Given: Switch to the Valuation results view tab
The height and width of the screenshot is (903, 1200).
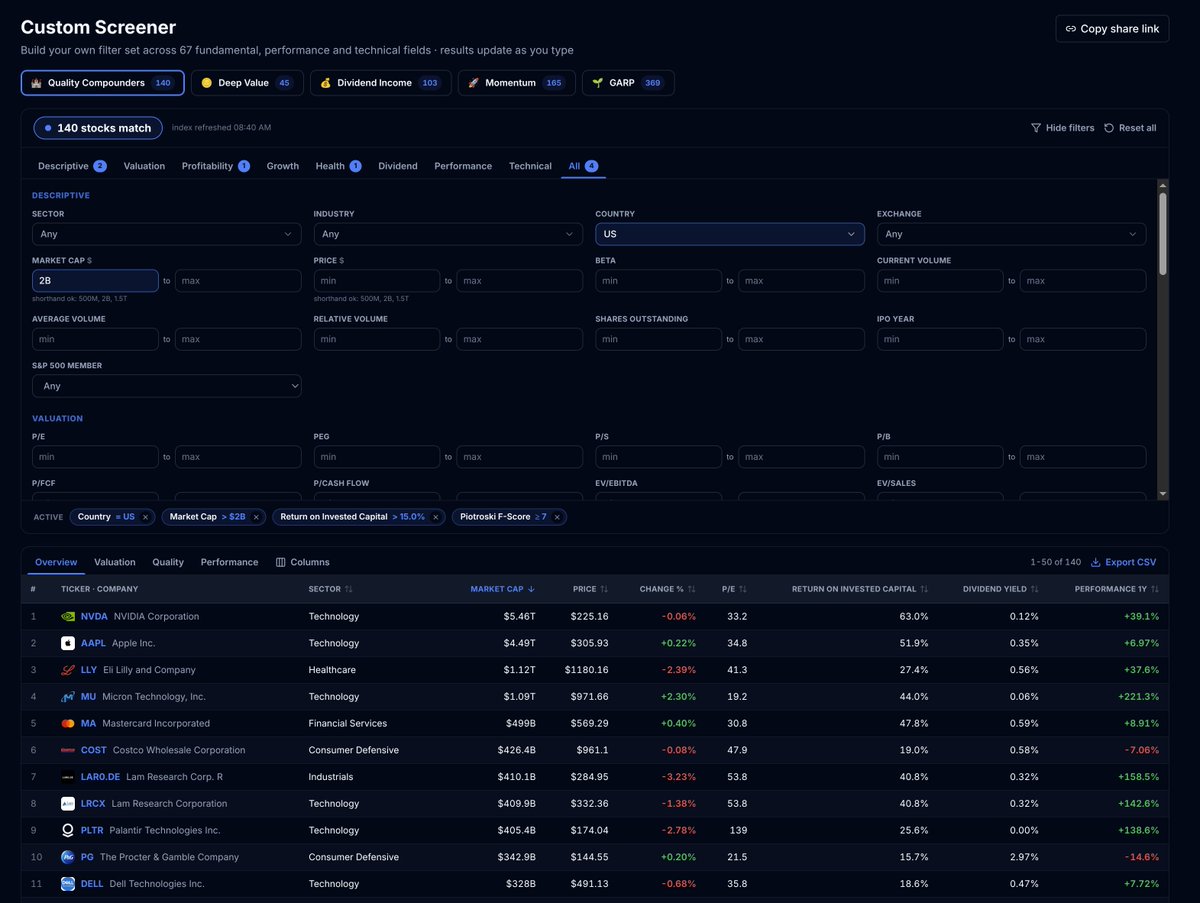Looking at the screenshot, I should 115,562.
